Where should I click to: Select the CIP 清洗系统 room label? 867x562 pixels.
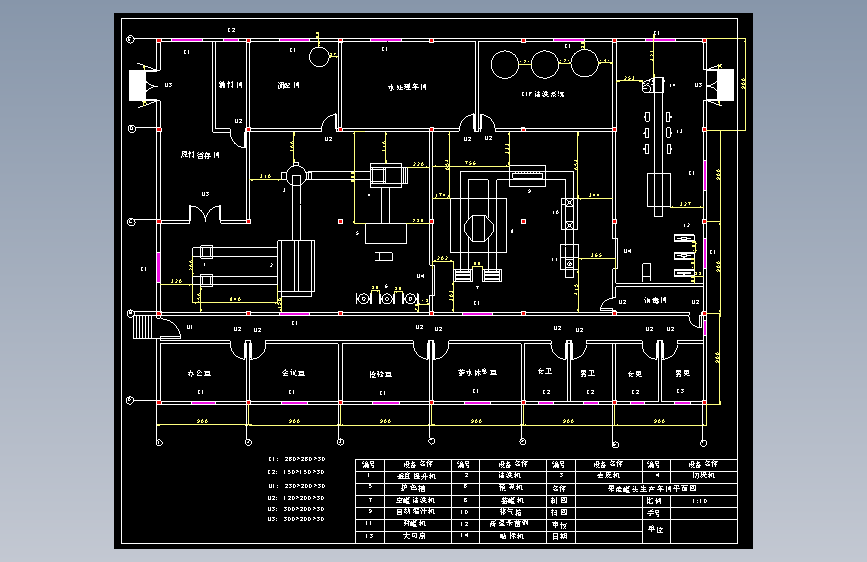pyautogui.click(x=542, y=94)
